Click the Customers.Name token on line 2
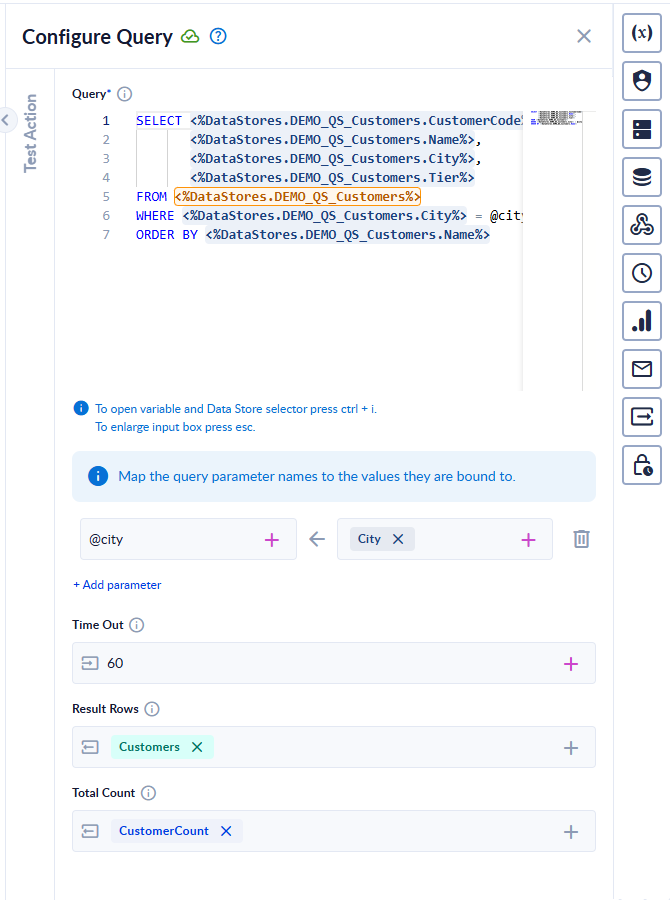Screen dimensions: 670x900 coord(332,139)
